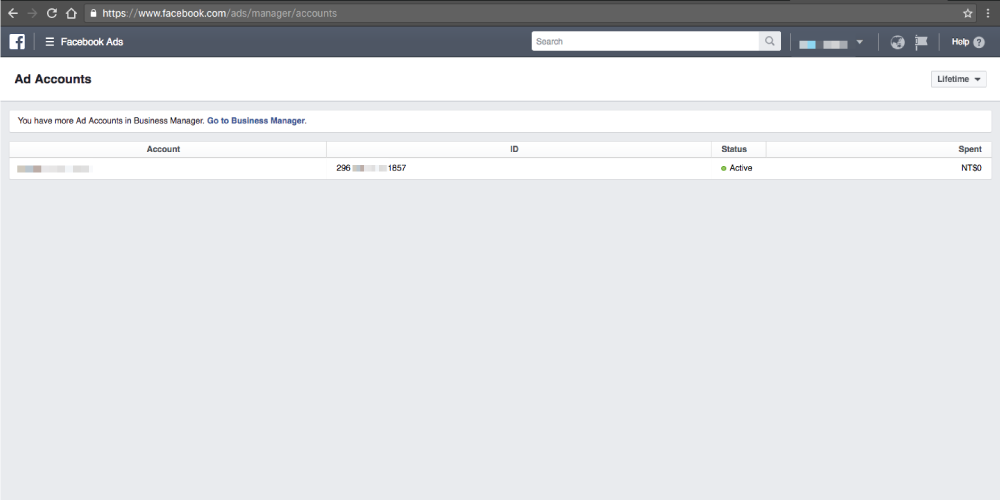The image size is (1000, 500).
Task: Open the Lifetime date range dropdown
Action: [959, 79]
